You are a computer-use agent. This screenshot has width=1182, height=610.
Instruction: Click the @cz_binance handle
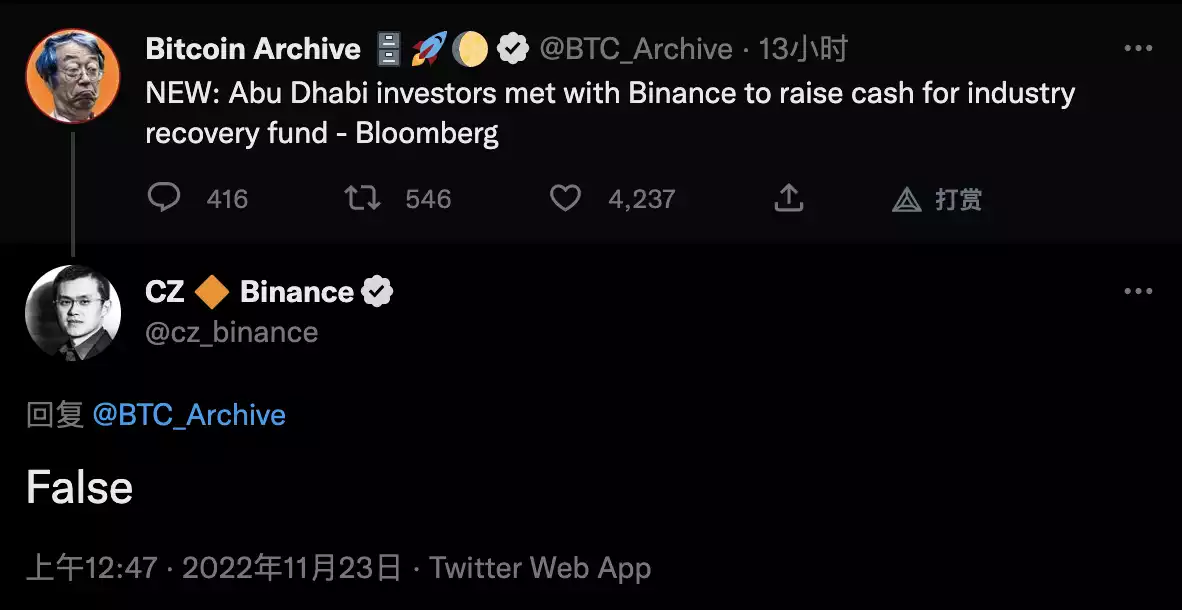pos(232,332)
